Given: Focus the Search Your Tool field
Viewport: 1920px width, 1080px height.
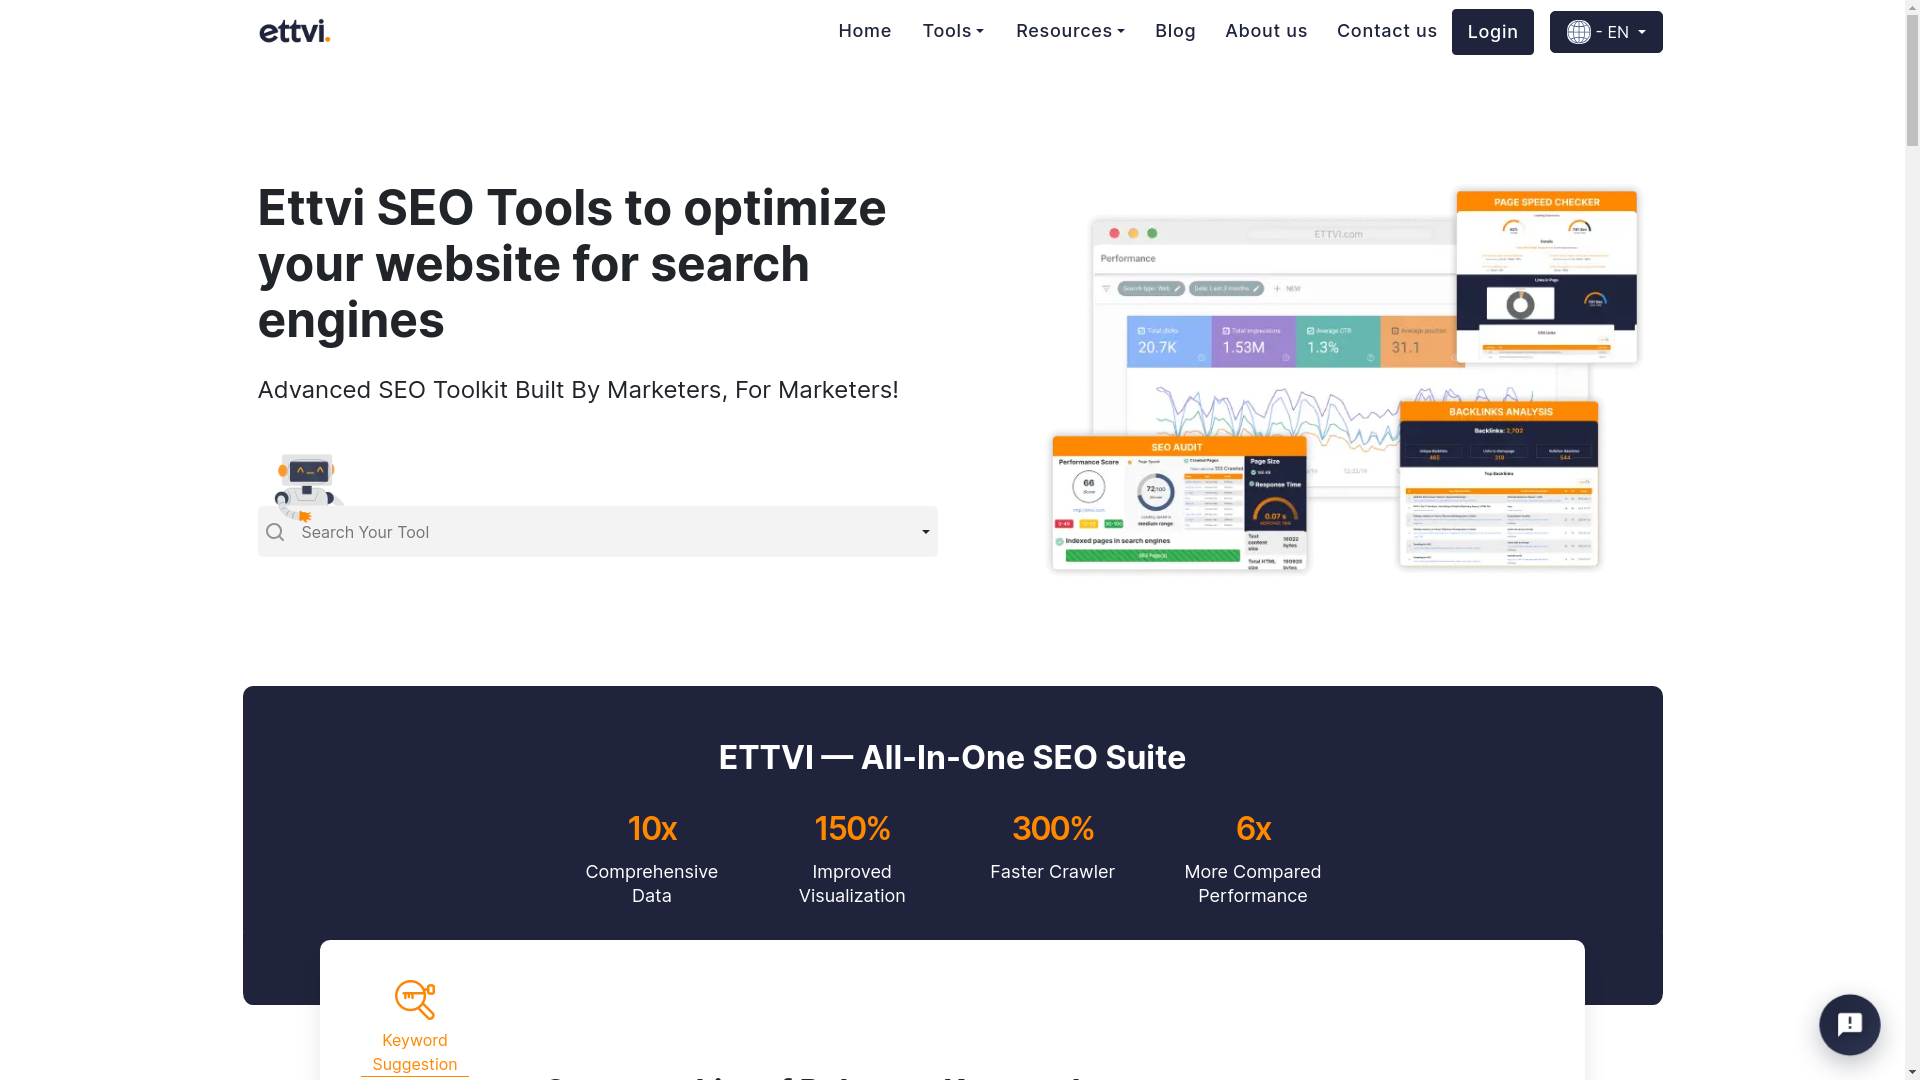Looking at the screenshot, I should [x=598, y=532].
